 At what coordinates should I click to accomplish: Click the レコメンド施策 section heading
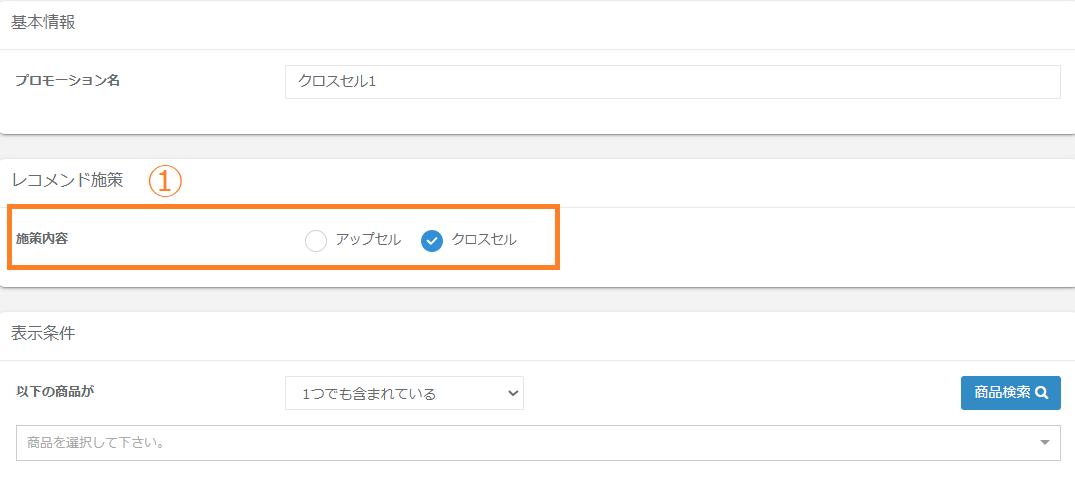coord(67,181)
